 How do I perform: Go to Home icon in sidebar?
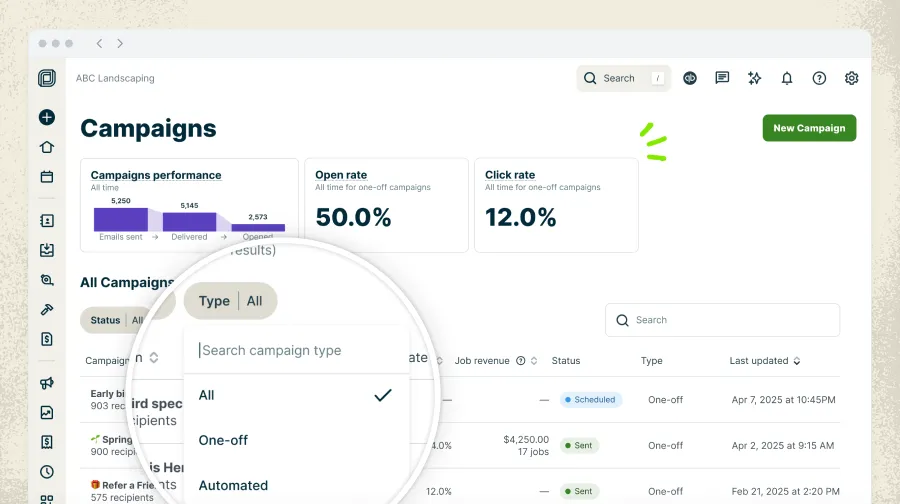47,147
